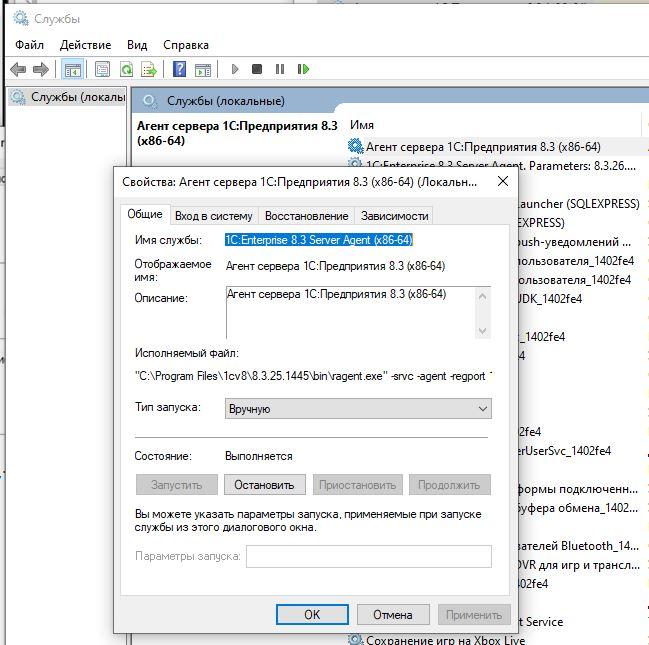Click the Службы (локальные) header icon

click(x=150, y=101)
